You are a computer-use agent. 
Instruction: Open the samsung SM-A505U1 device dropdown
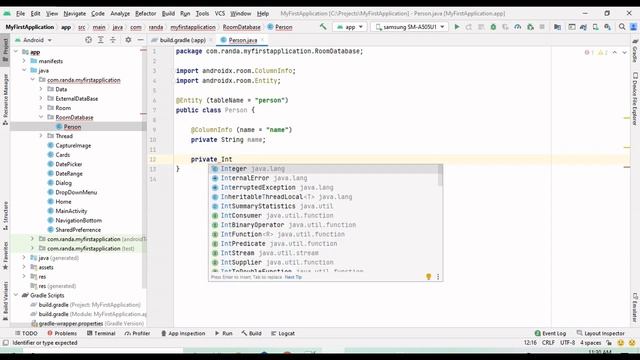409,27
